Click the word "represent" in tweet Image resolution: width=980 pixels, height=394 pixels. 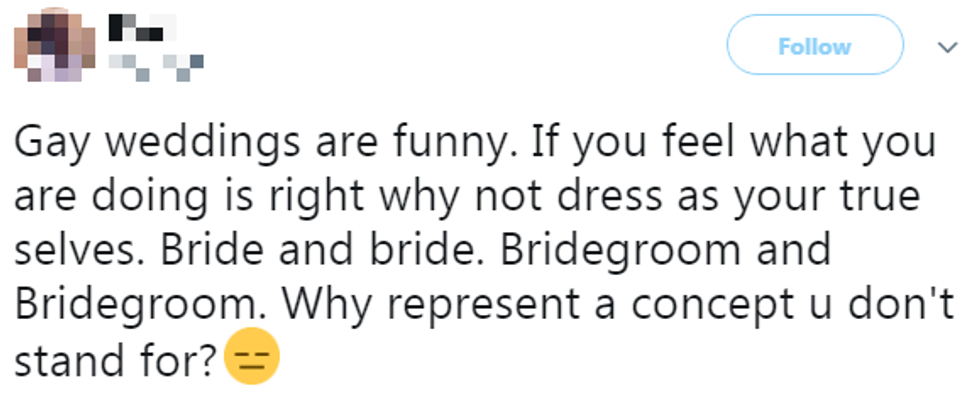tap(479, 305)
